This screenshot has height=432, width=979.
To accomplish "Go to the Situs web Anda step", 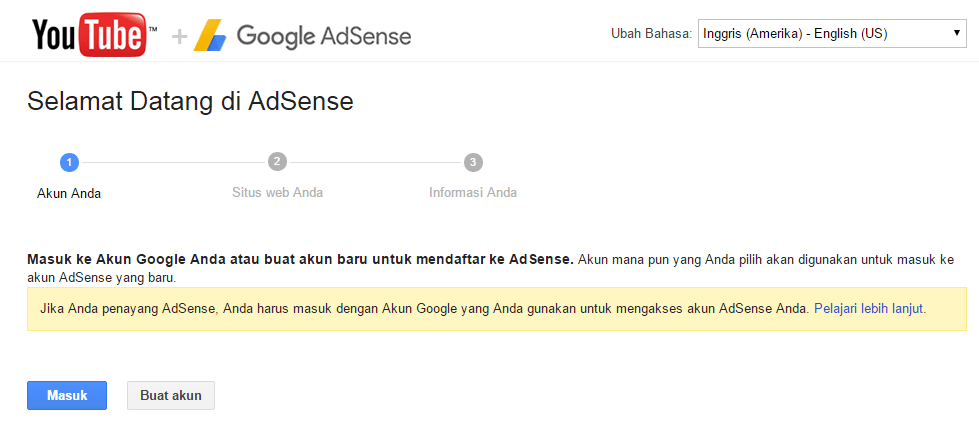I will (277, 192).
